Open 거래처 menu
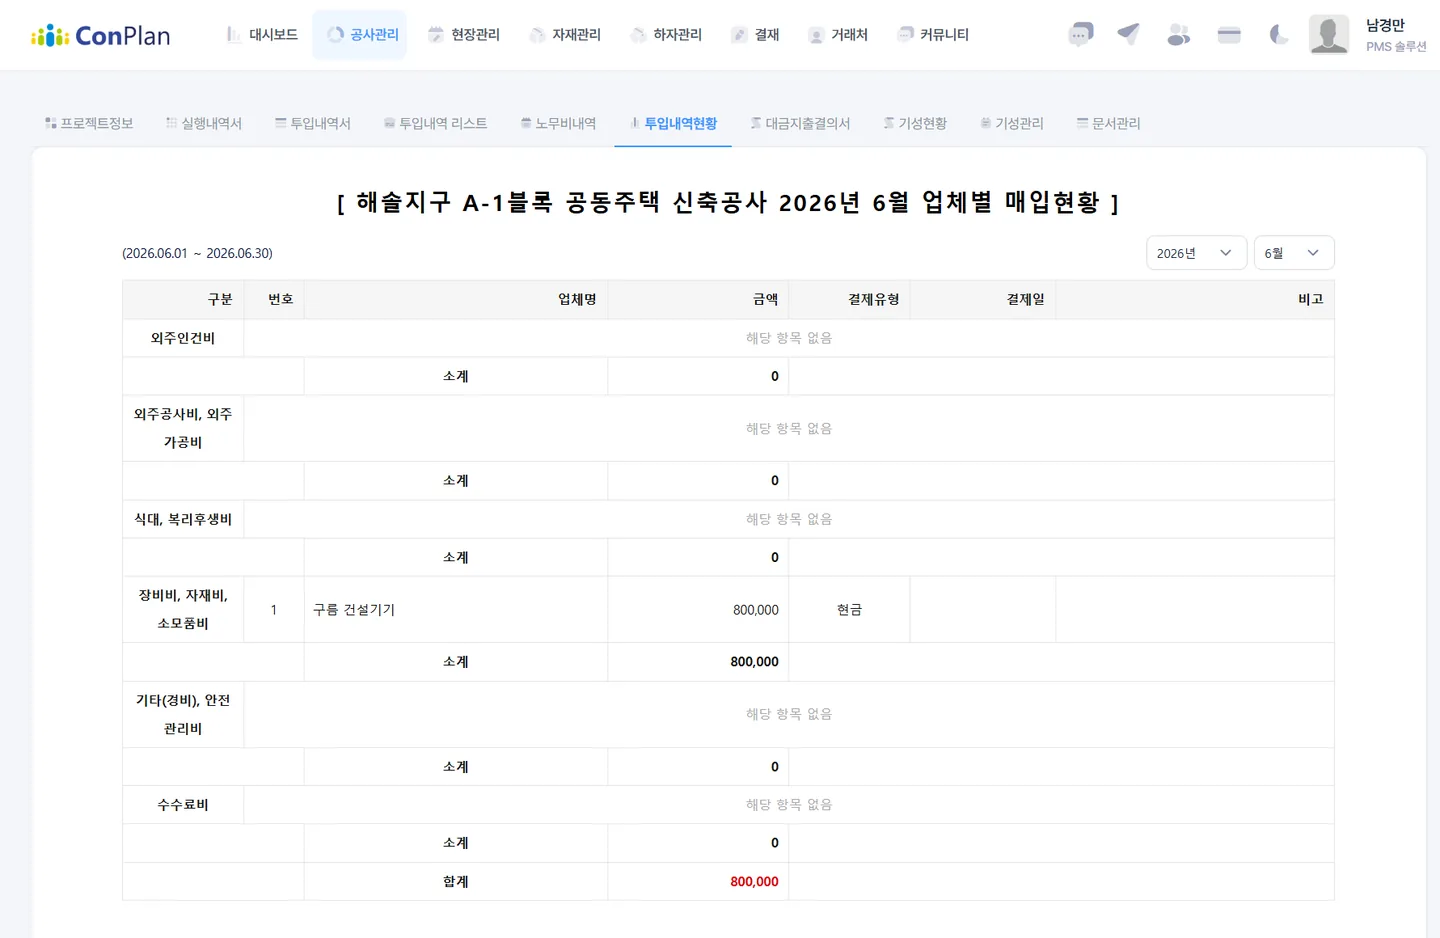Viewport: 1440px width, 938px height. [x=838, y=35]
